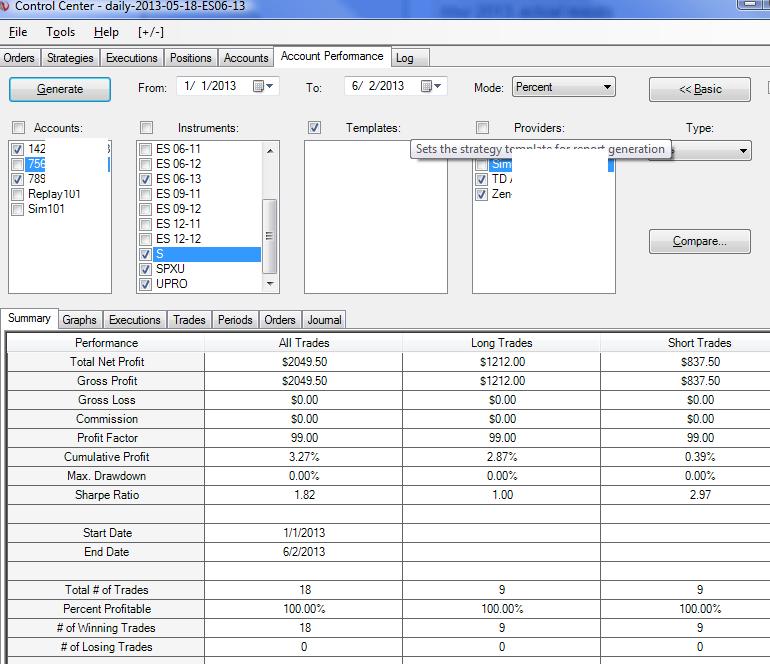Click the Compare... button

(x=700, y=241)
